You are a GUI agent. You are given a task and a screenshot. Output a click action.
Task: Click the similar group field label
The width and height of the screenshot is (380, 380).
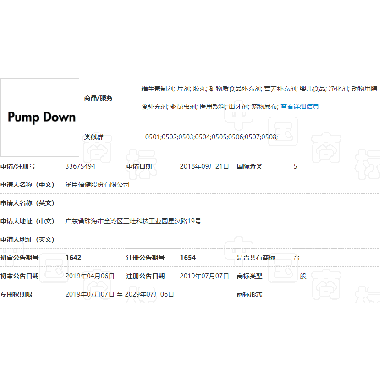93,137
